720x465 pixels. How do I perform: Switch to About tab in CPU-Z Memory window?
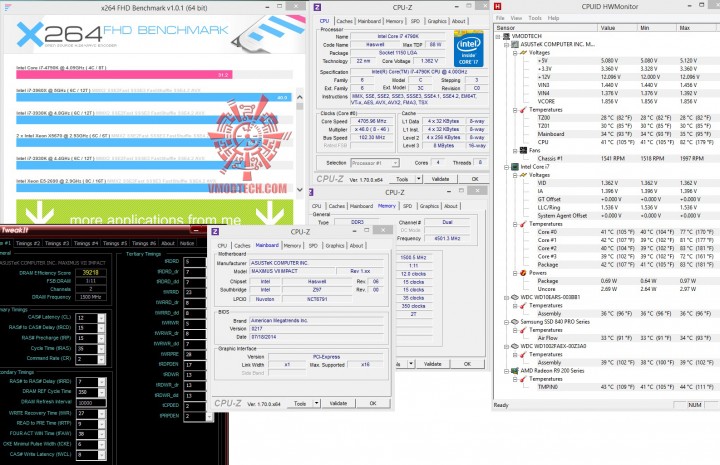tap(451, 206)
